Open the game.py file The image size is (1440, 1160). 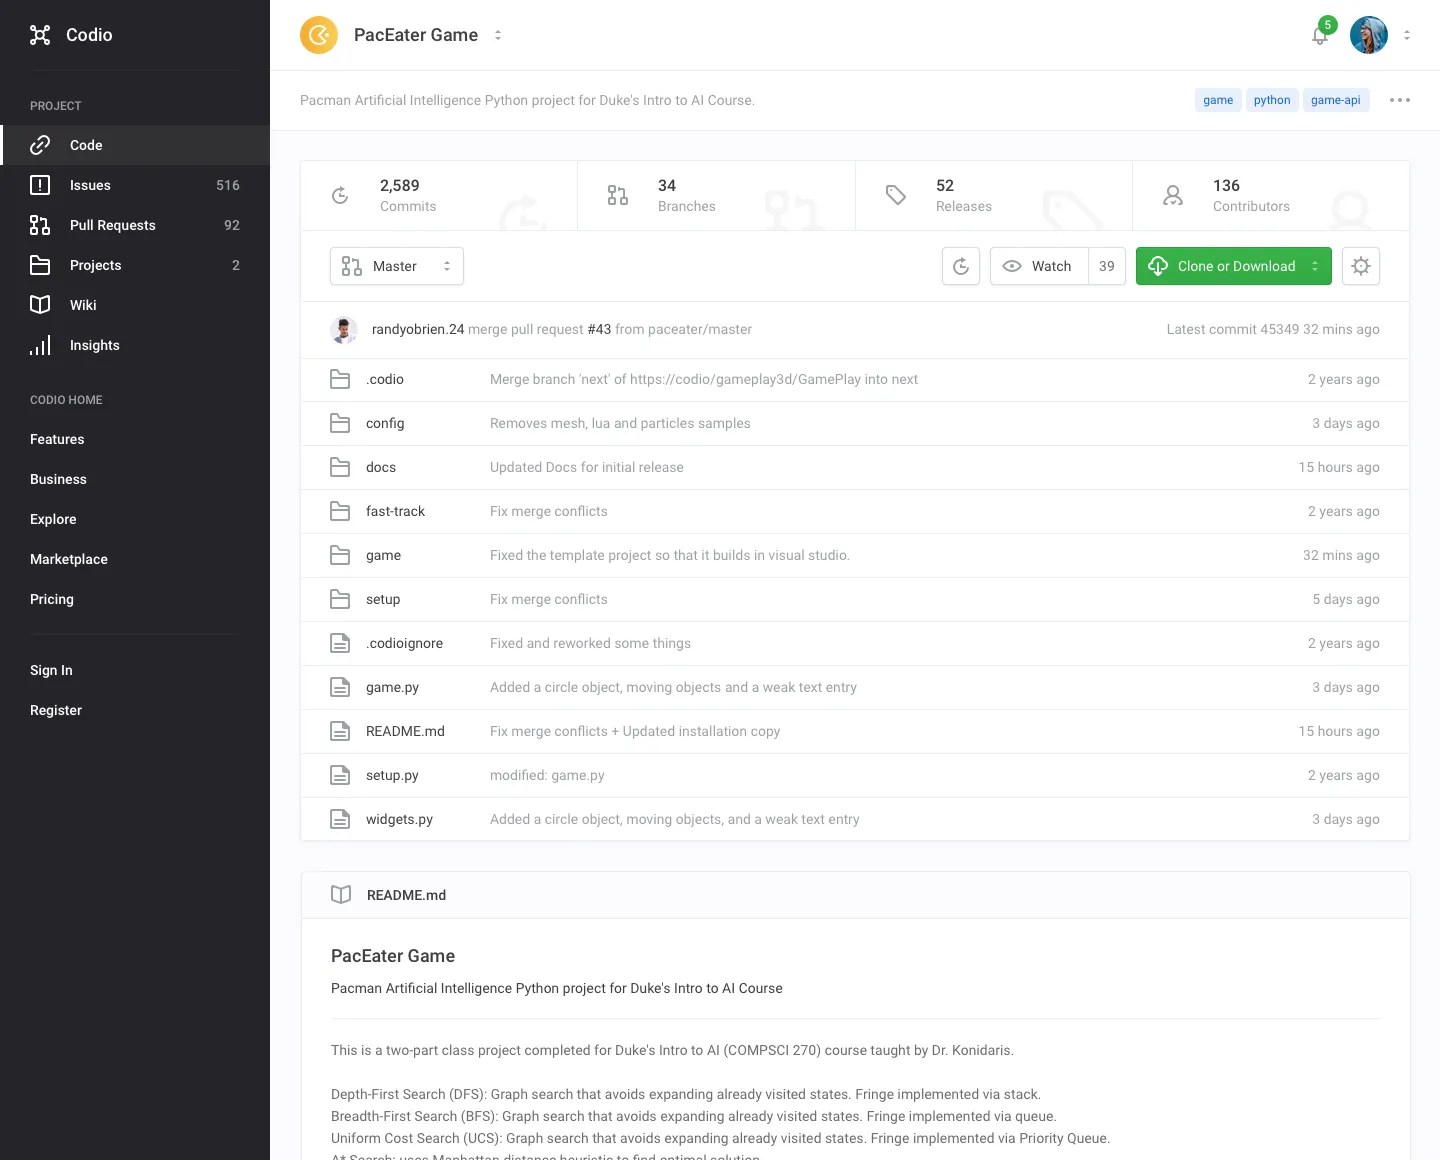pyautogui.click(x=392, y=687)
